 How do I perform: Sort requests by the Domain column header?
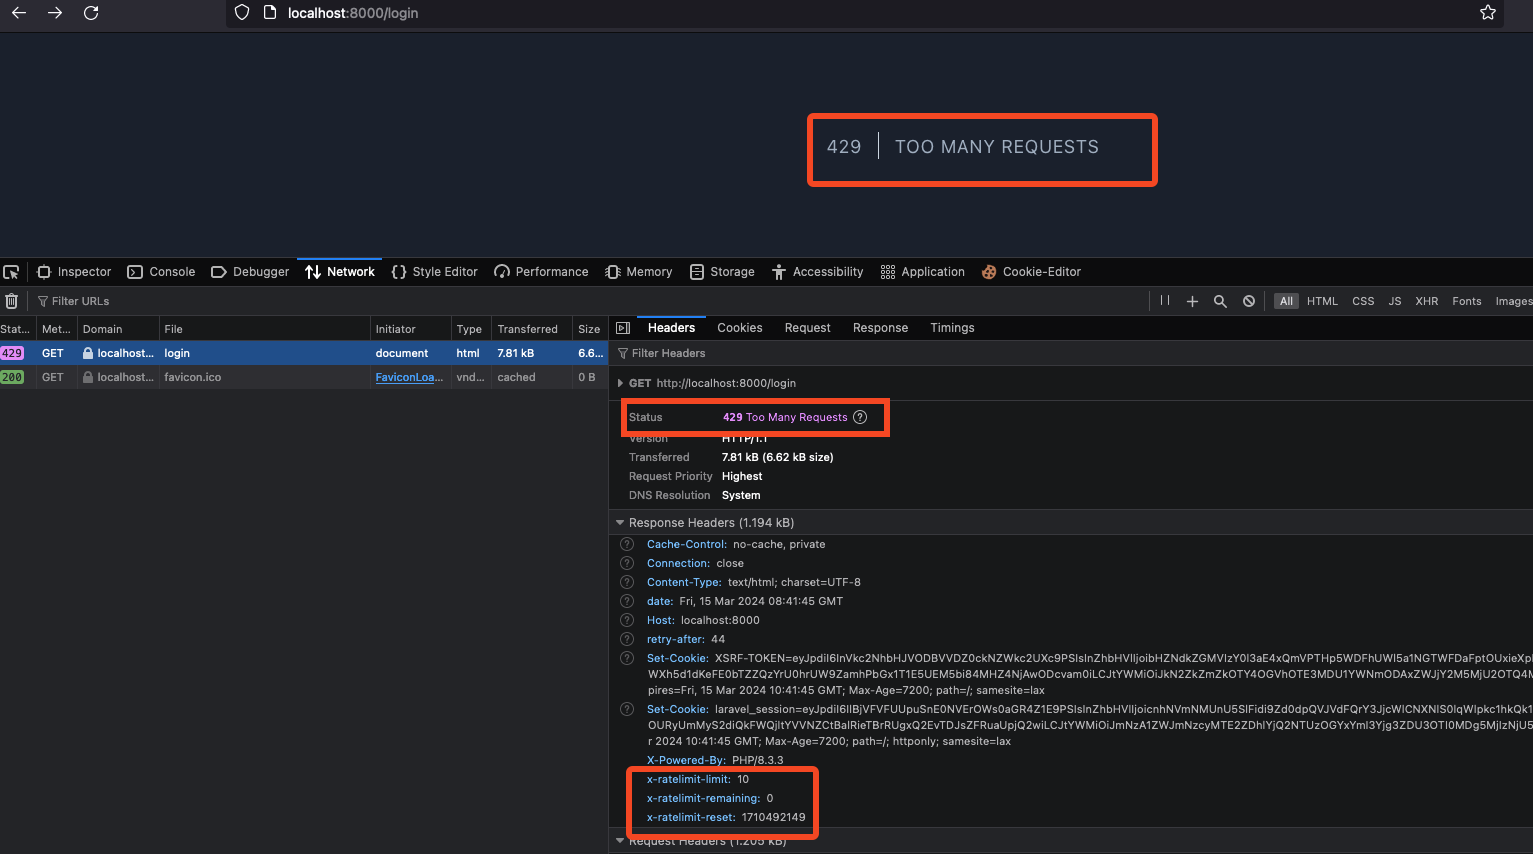(x=118, y=329)
